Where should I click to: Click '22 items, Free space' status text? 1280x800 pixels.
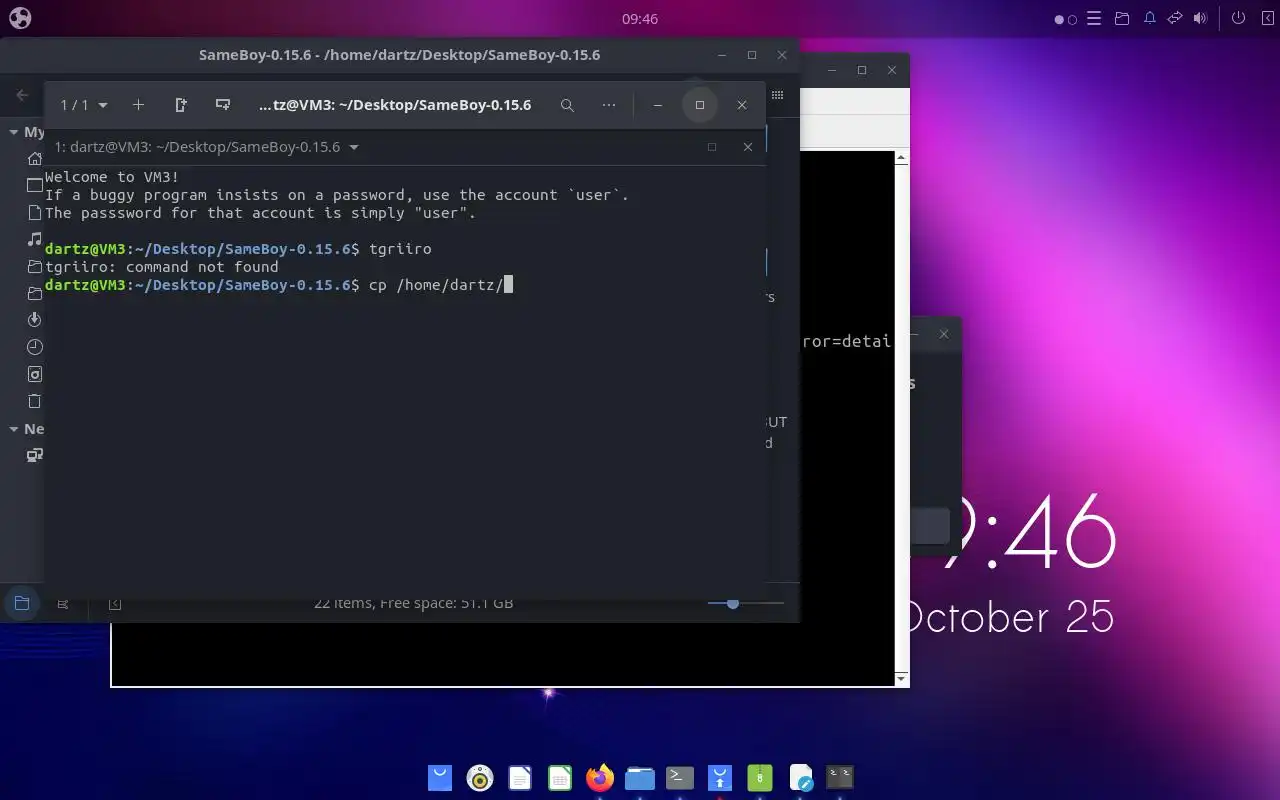[413, 603]
